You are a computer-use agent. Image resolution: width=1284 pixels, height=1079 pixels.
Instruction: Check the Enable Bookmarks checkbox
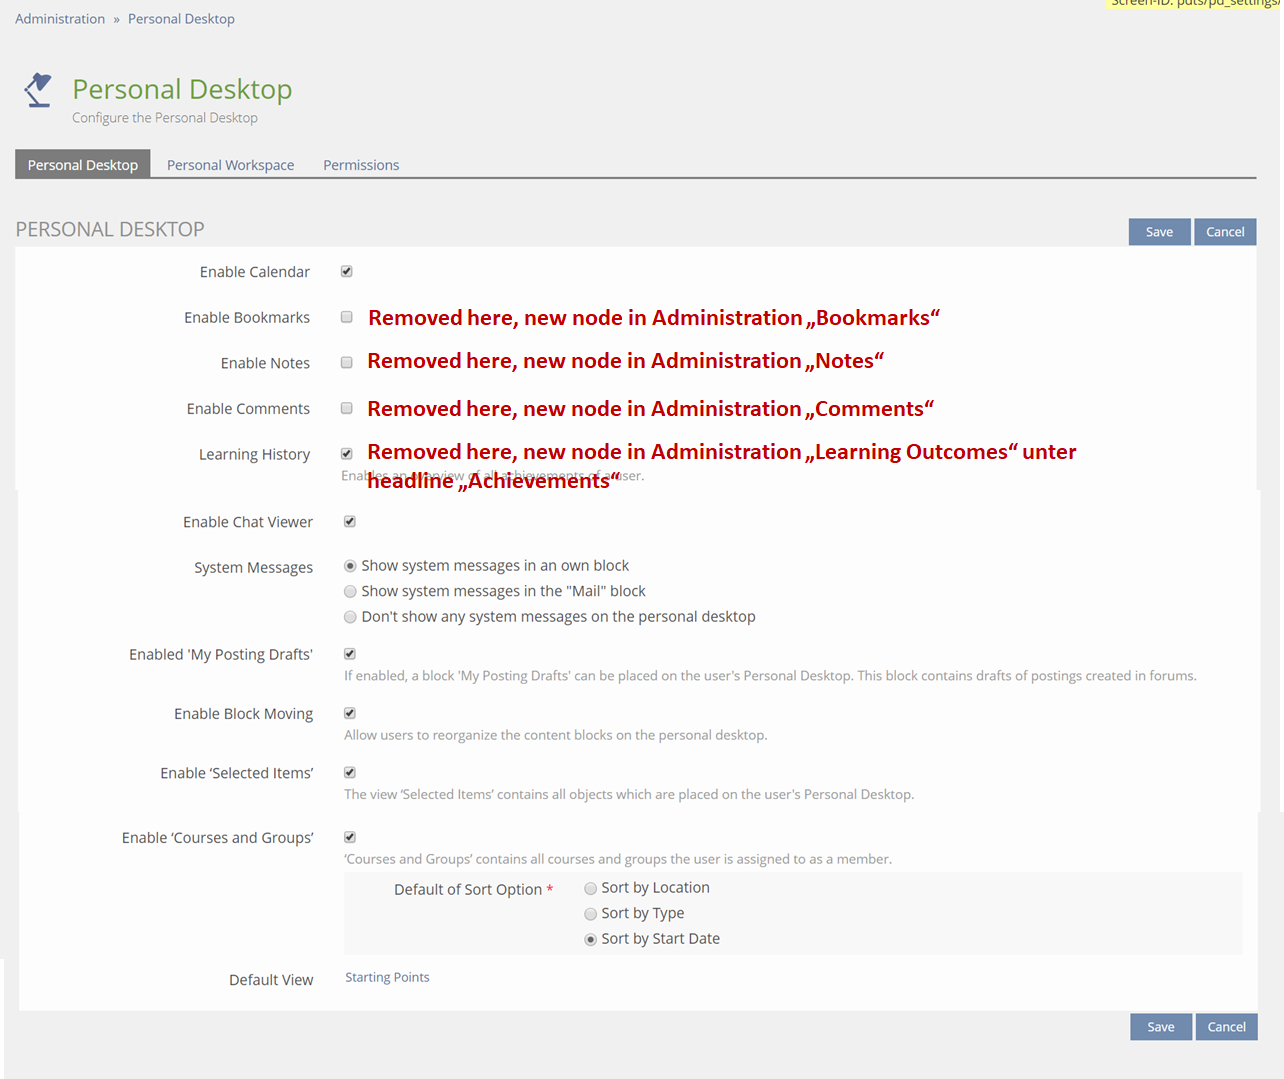point(347,317)
